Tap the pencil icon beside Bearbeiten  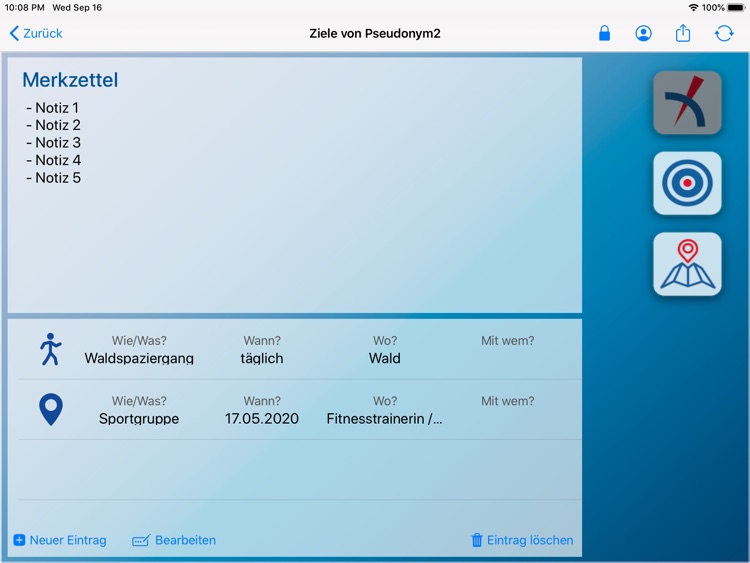tap(141, 541)
